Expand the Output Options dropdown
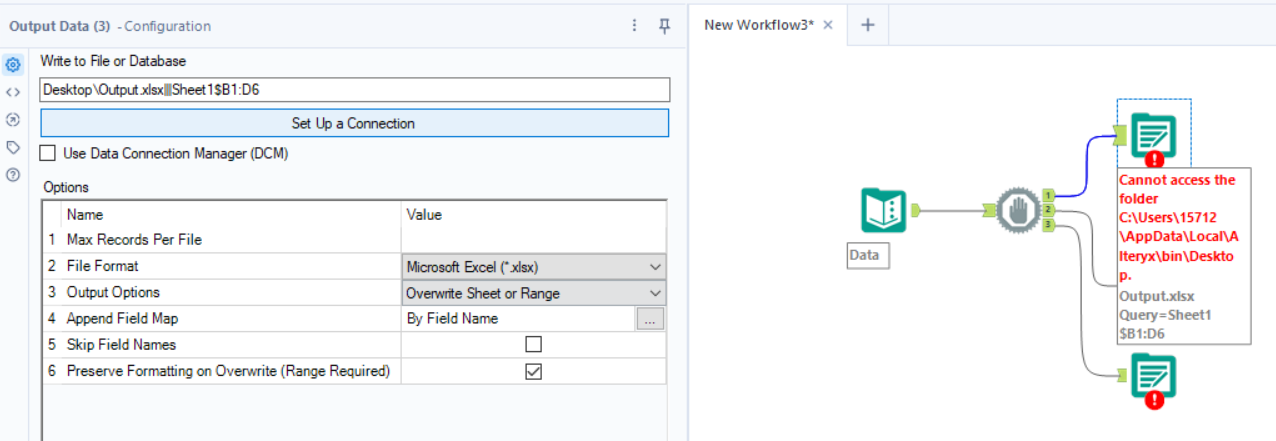The width and height of the screenshot is (1276, 441). [534, 293]
